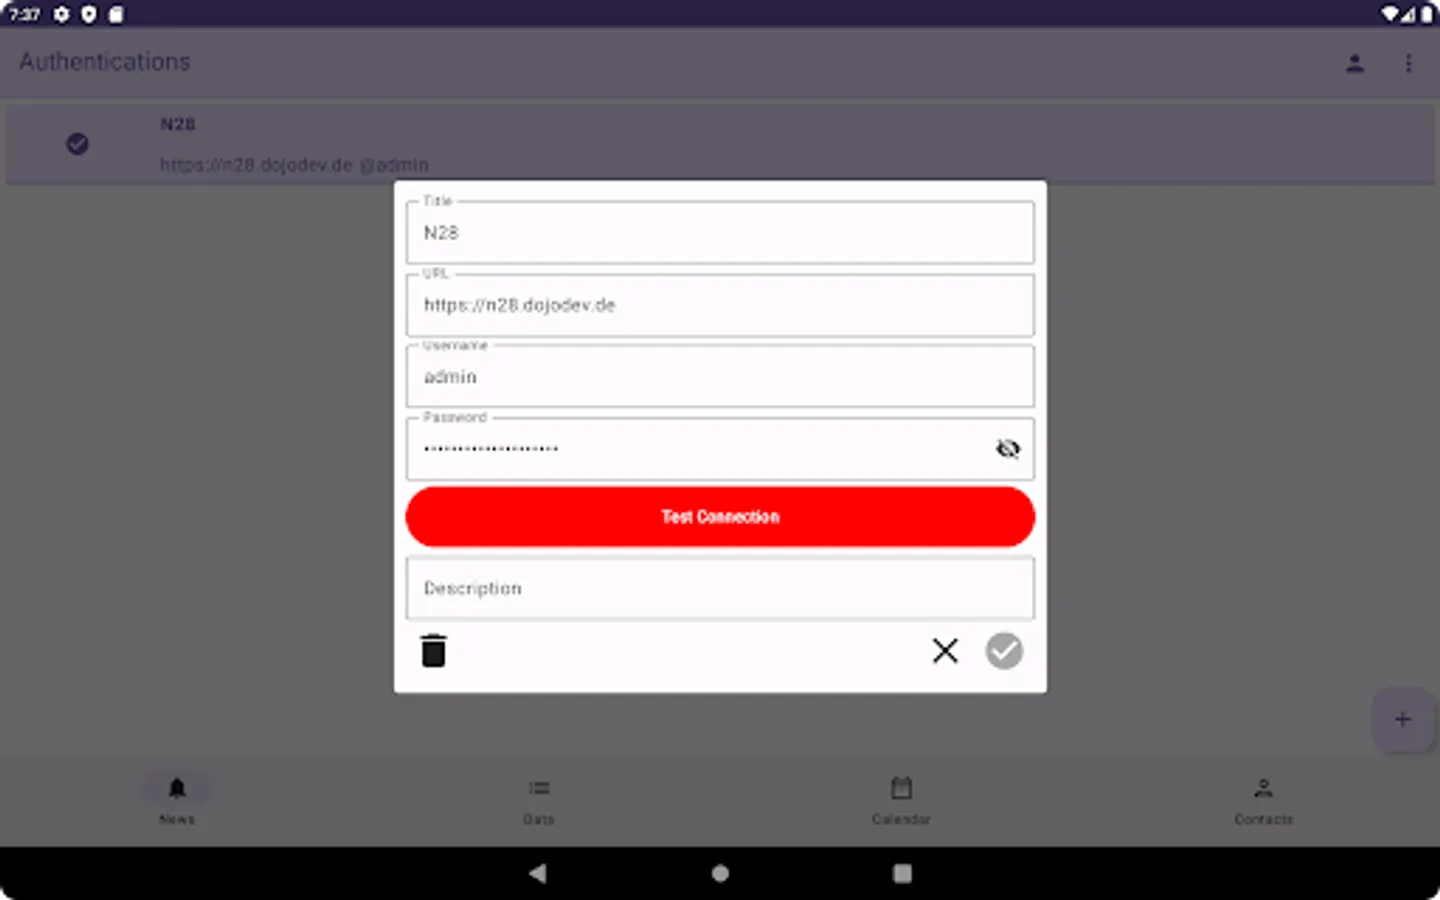The width and height of the screenshot is (1440, 900).
Task: Click the Description field to edit it
Action: (x=719, y=588)
